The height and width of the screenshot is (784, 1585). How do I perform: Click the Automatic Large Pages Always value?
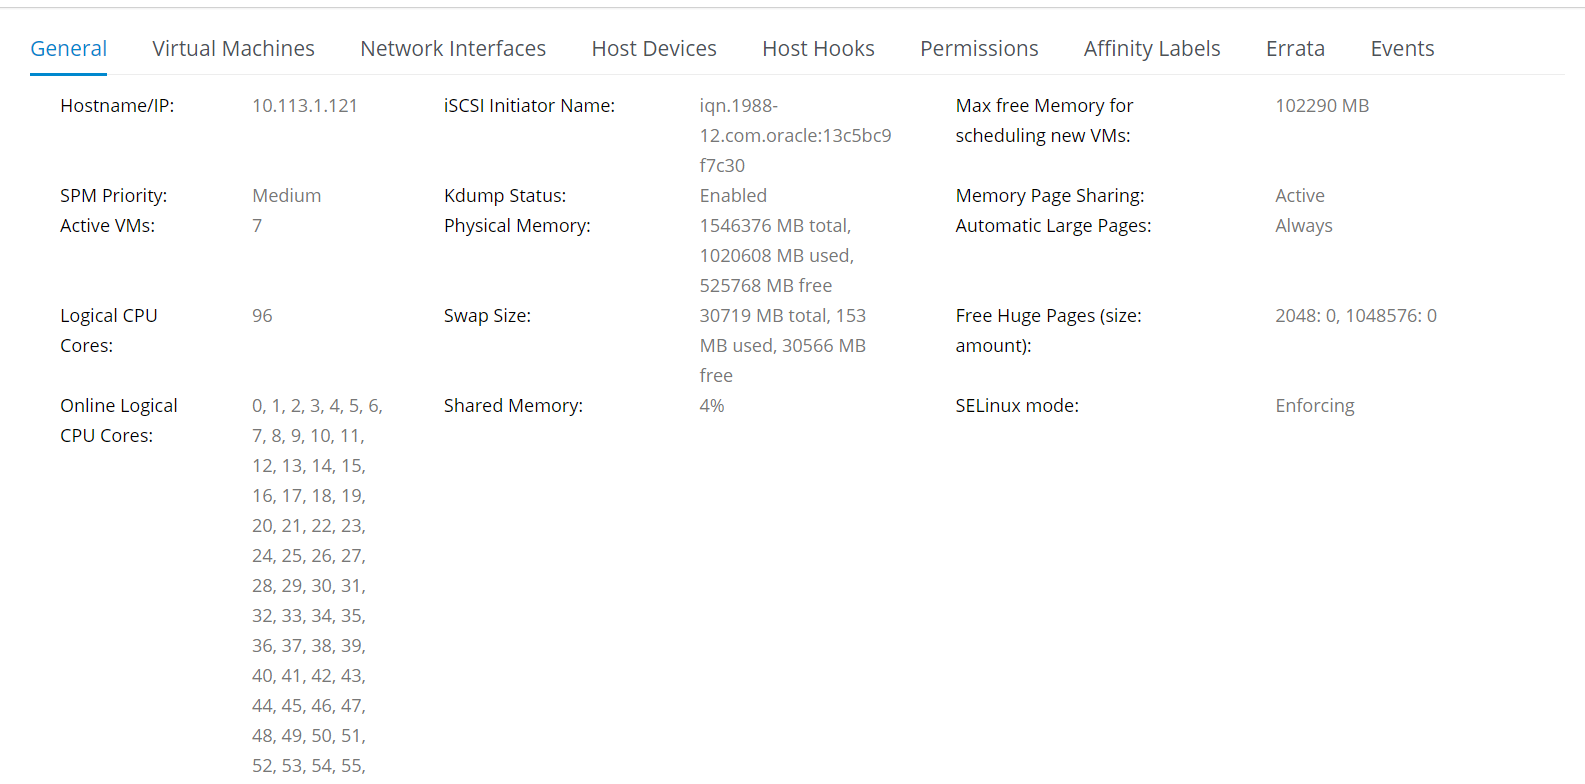click(x=1303, y=226)
